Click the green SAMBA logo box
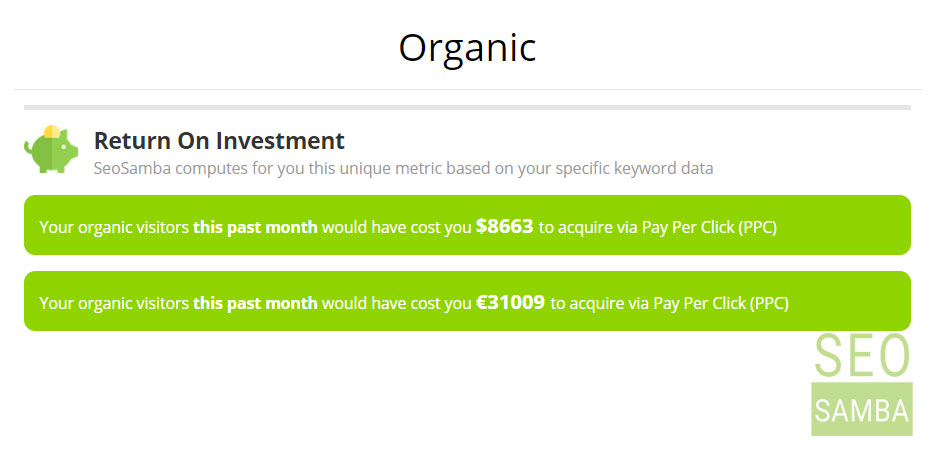Image resolution: width=935 pixels, height=458 pixels. [862, 409]
